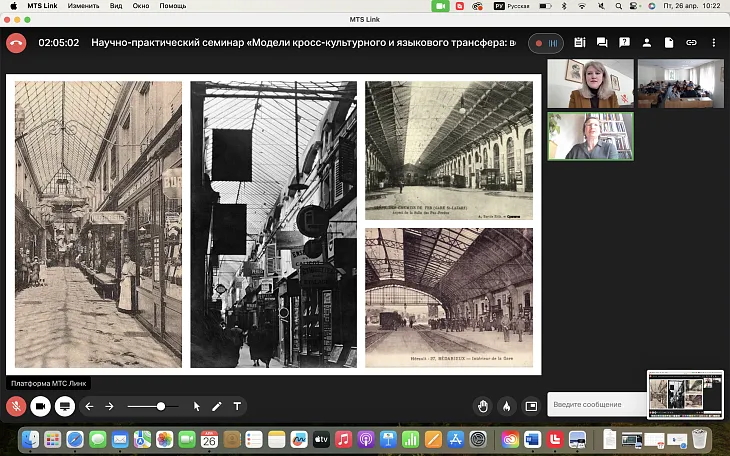The height and width of the screenshot is (456, 730).
Task: Toggle the screen sharing button
Action: click(65, 406)
